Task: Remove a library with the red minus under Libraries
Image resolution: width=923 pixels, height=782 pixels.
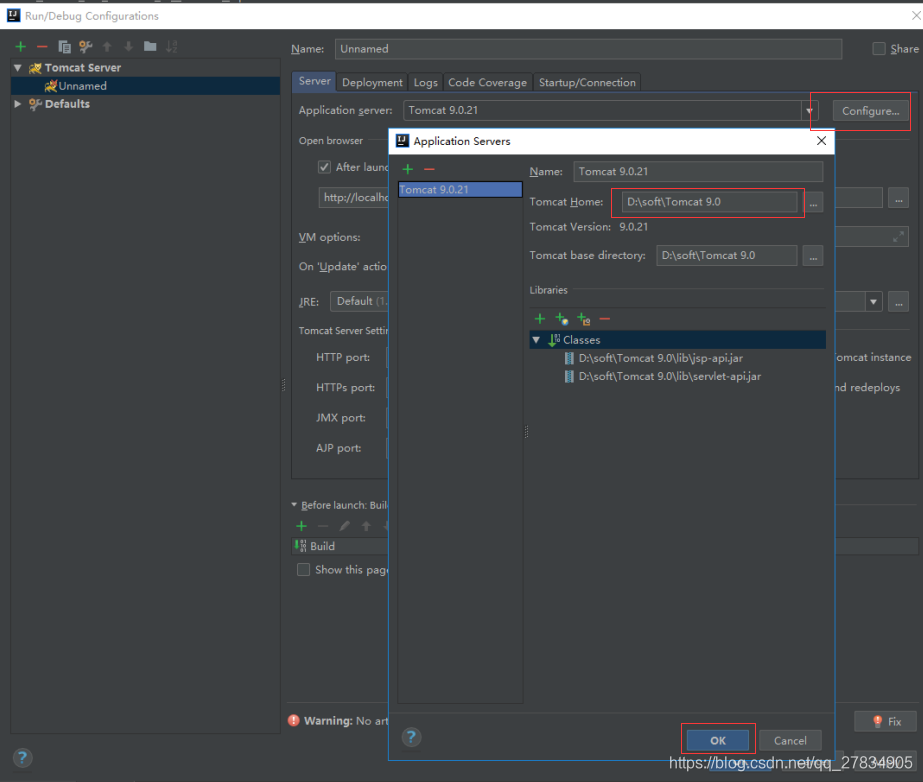Action: (x=605, y=319)
